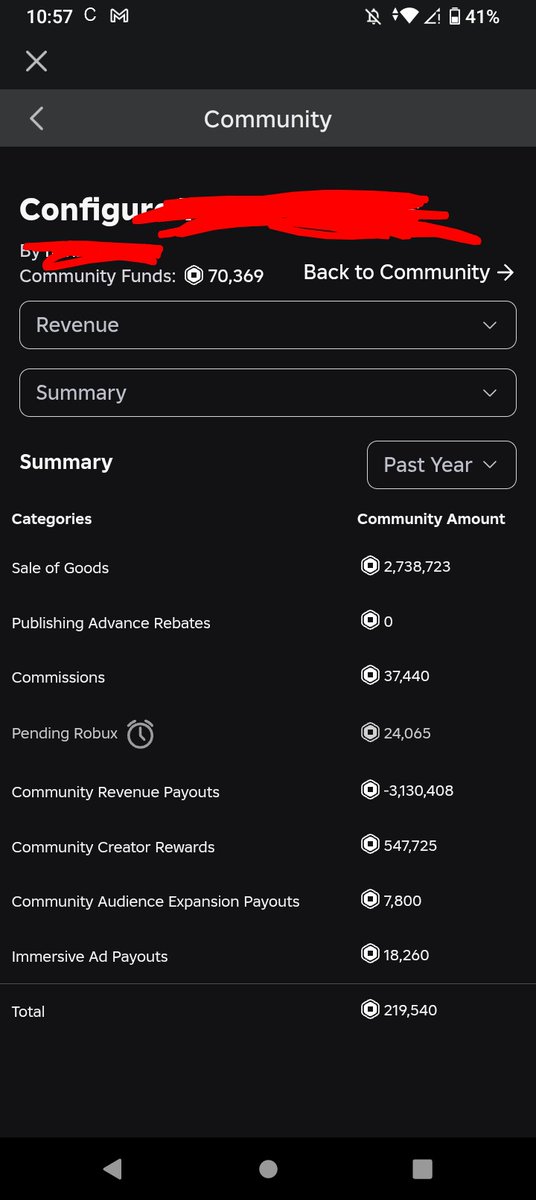536x1200 pixels.
Task: Tap the Android back navigation triangle
Action: pyautogui.click(x=112, y=1168)
